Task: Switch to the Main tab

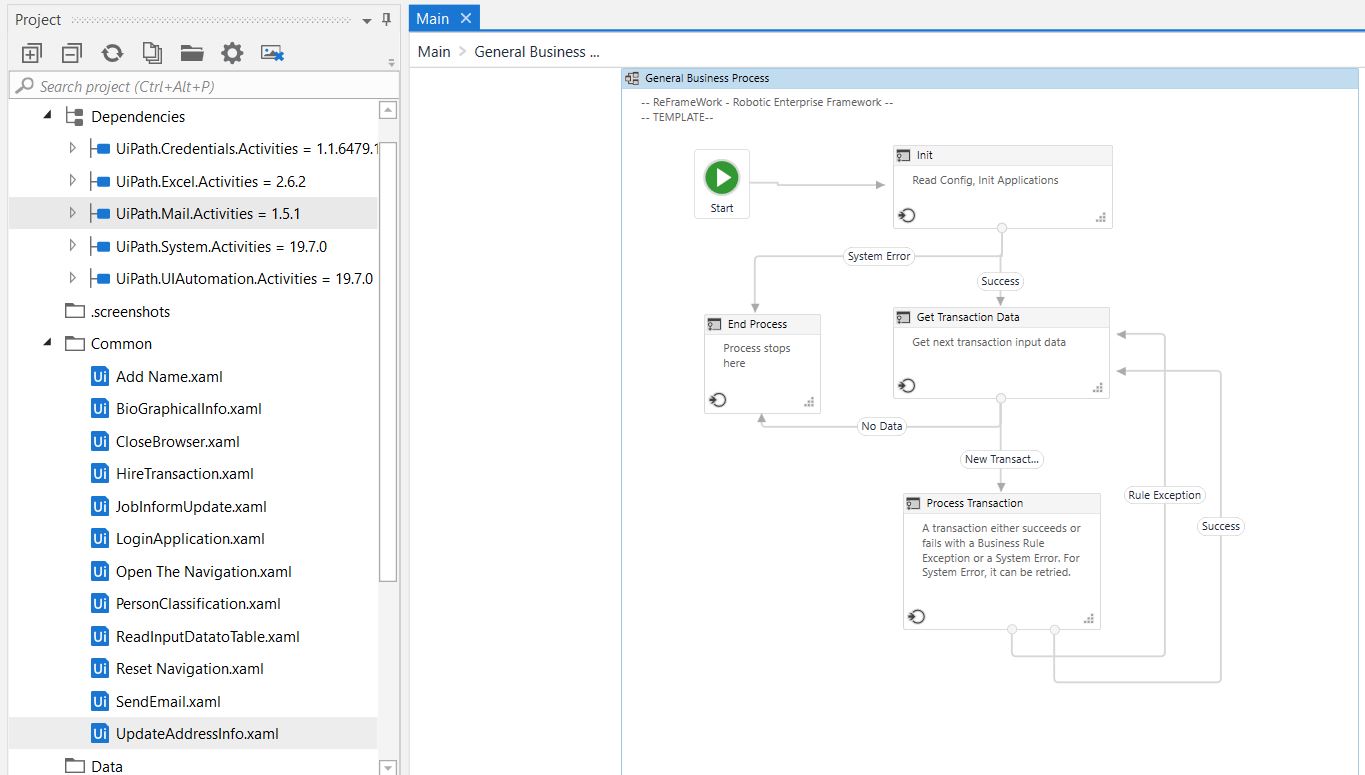Action: tap(433, 18)
